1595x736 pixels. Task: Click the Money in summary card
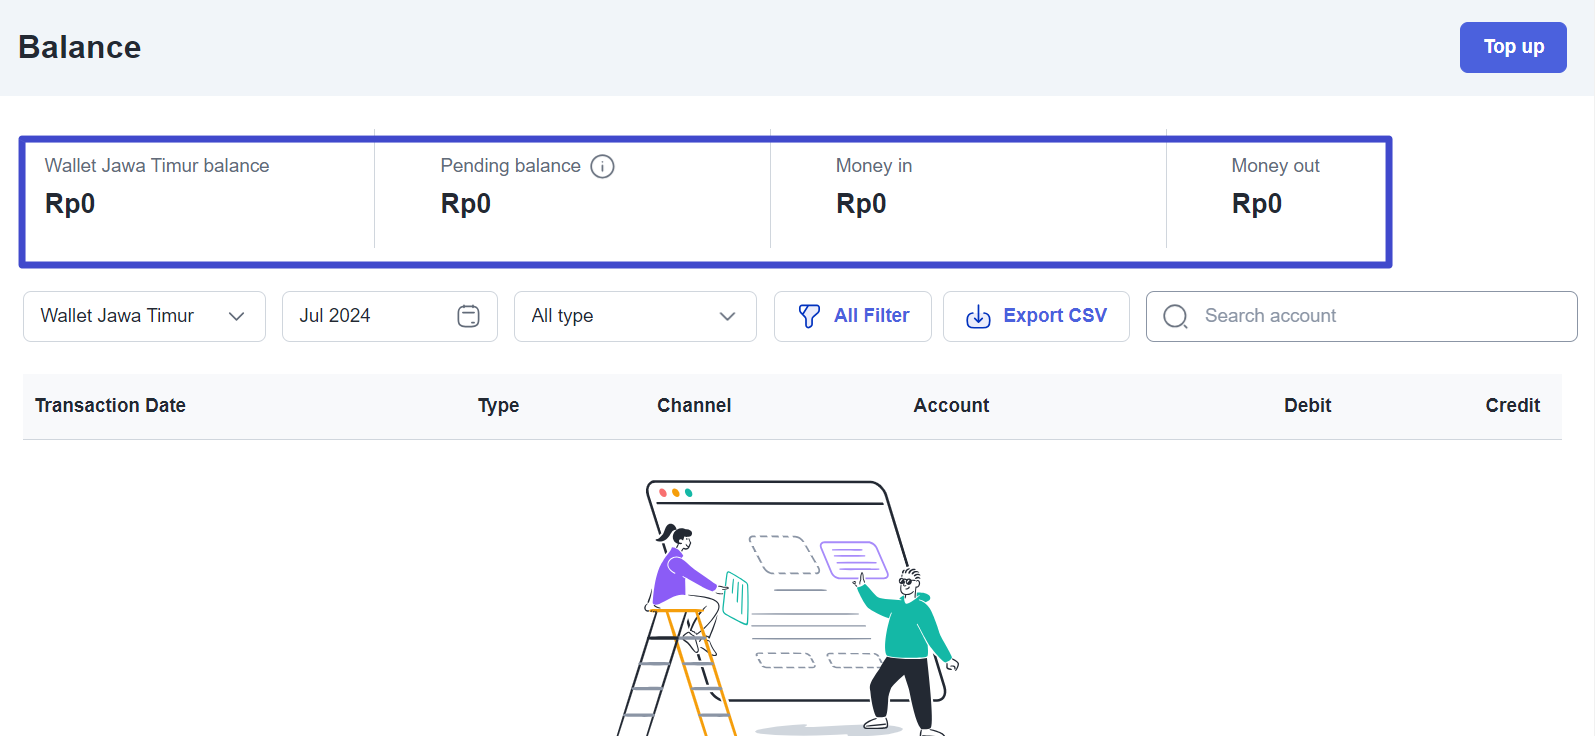pos(966,188)
